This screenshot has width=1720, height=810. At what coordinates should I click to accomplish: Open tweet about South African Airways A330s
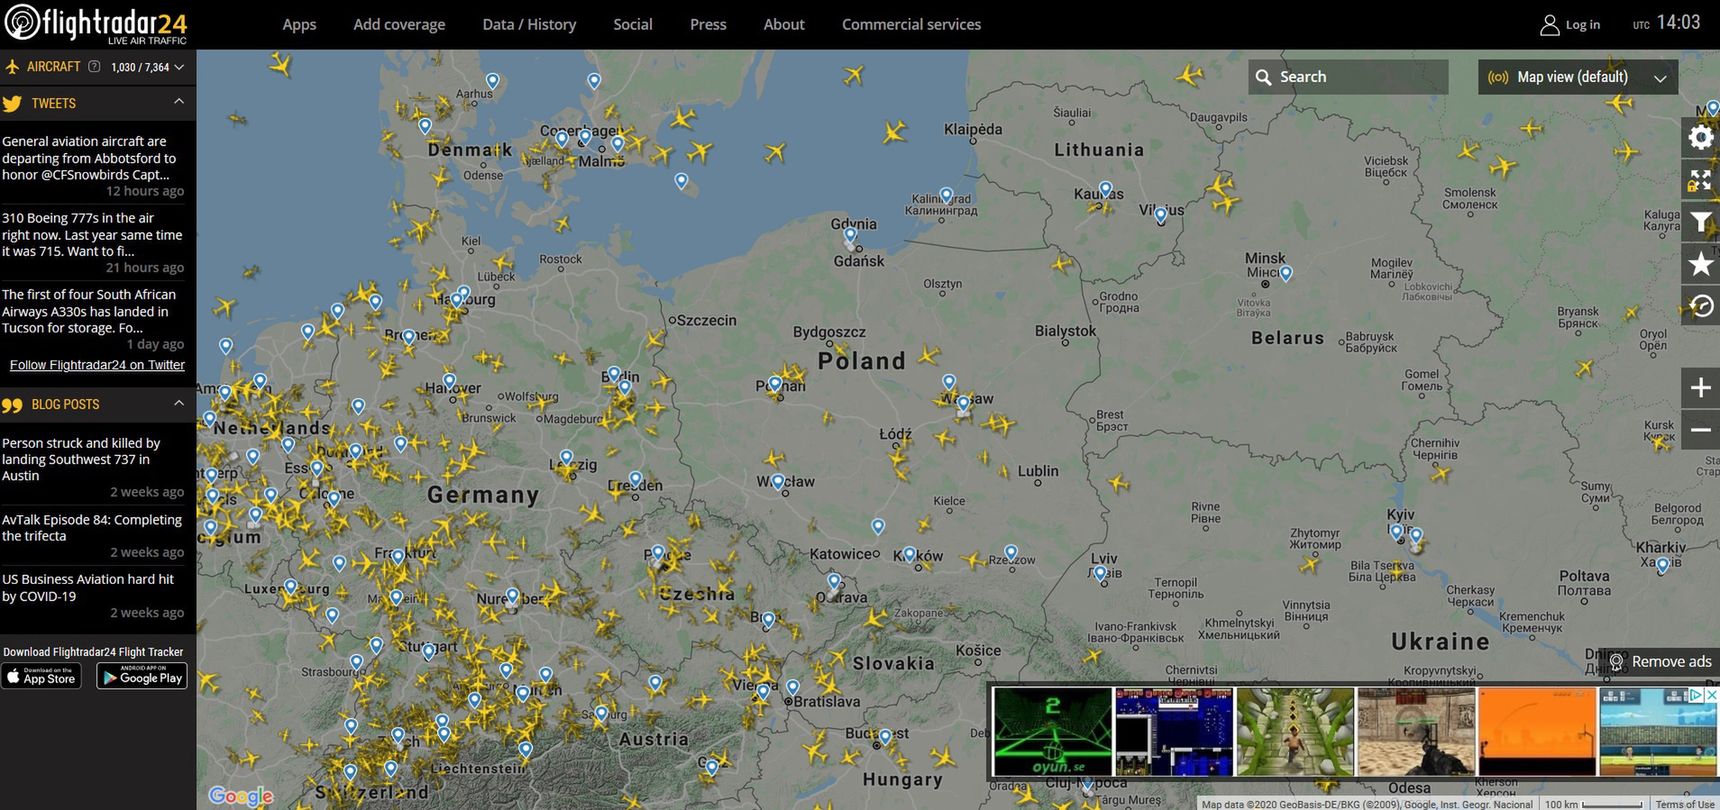pyautogui.click(x=93, y=311)
